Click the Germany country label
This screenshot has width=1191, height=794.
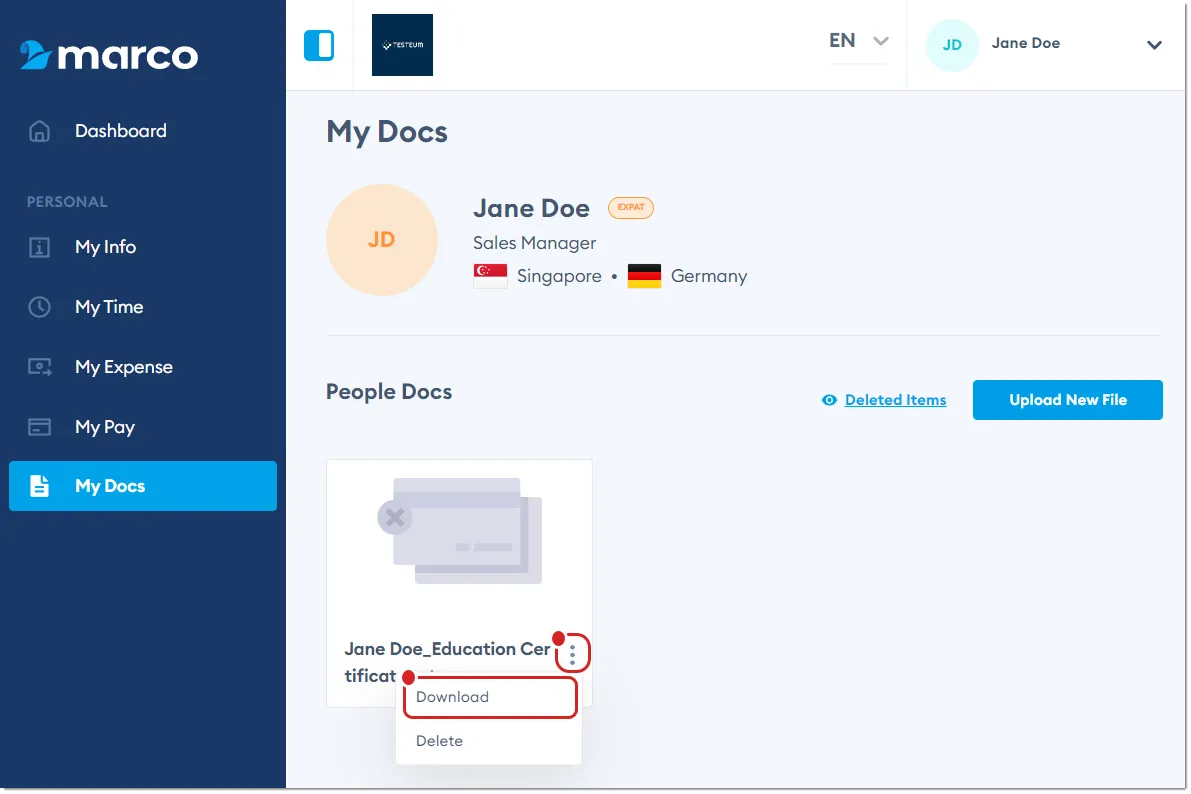(709, 277)
